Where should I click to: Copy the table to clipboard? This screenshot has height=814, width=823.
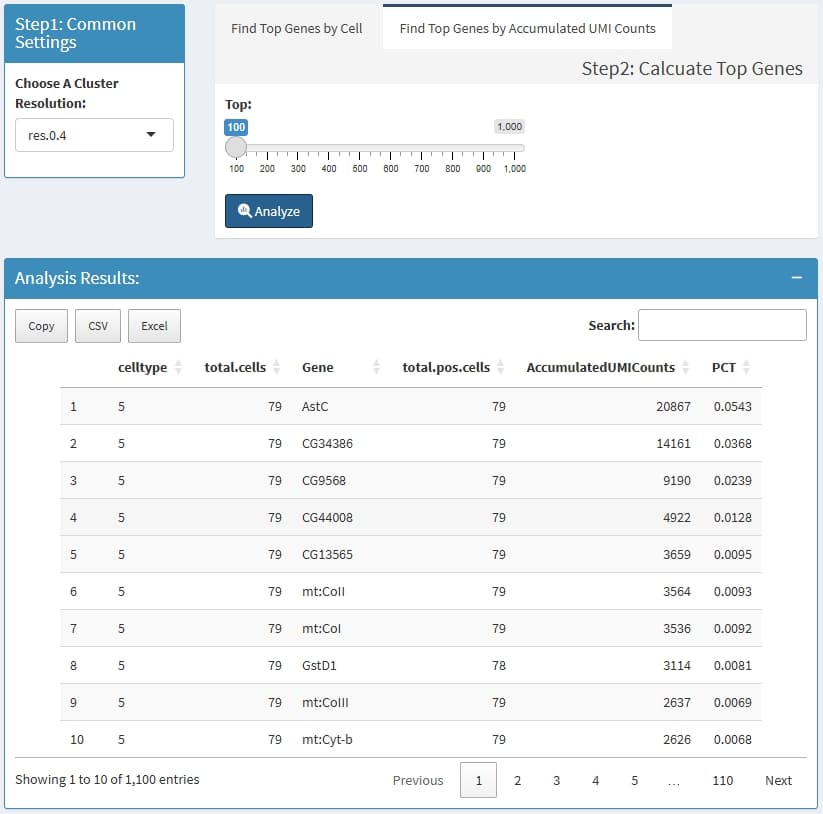pos(42,326)
